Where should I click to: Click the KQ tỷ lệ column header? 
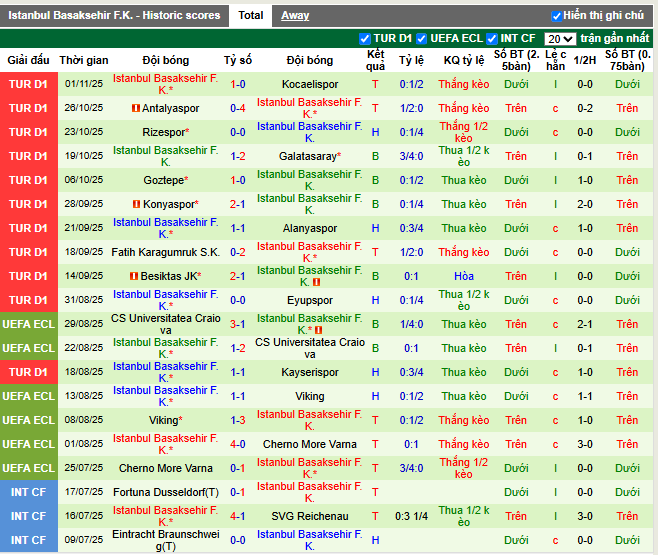click(464, 60)
